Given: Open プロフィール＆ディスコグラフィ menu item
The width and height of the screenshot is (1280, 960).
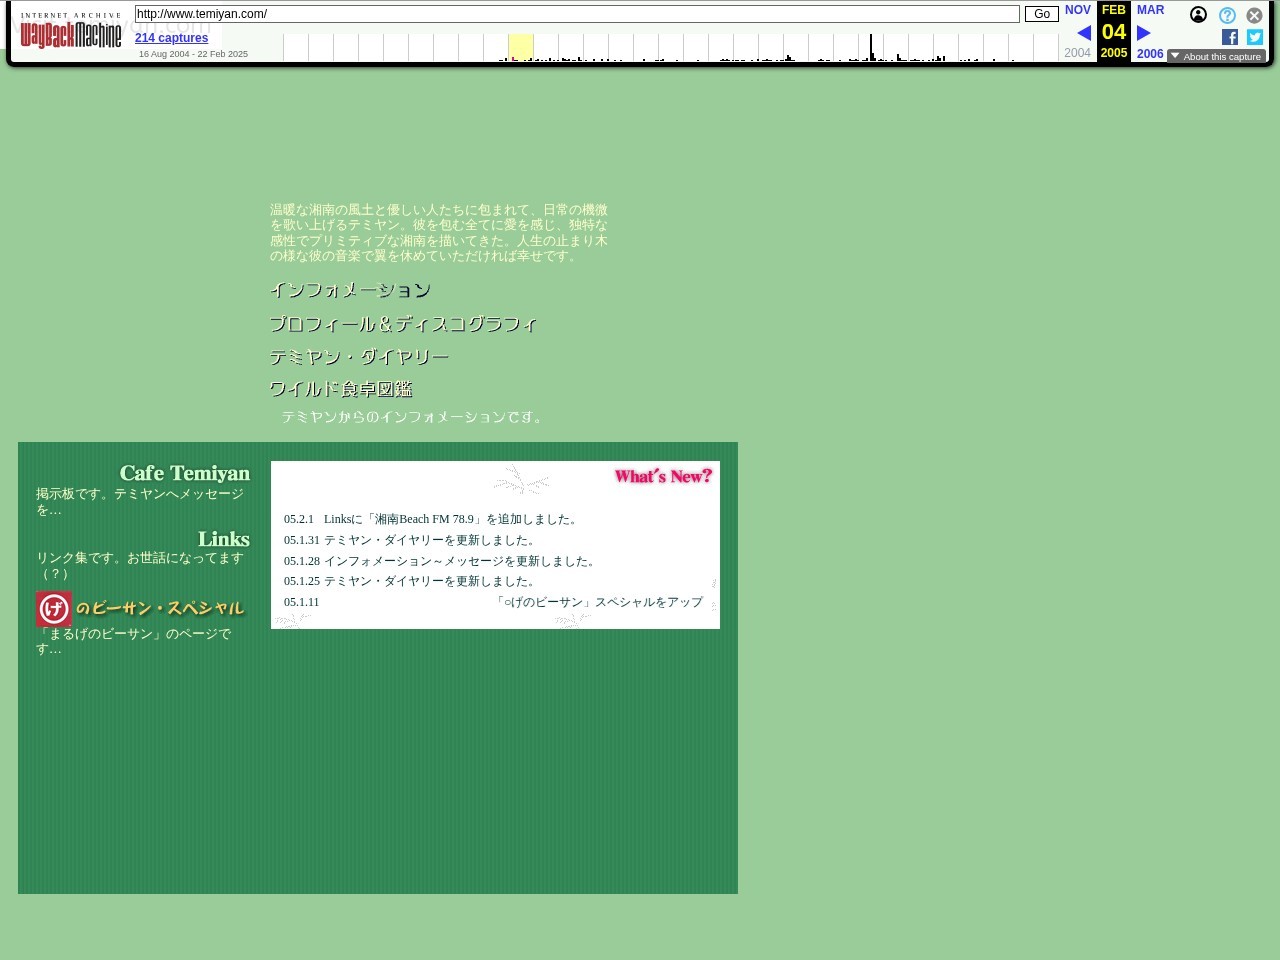Looking at the screenshot, I should pos(403,324).
